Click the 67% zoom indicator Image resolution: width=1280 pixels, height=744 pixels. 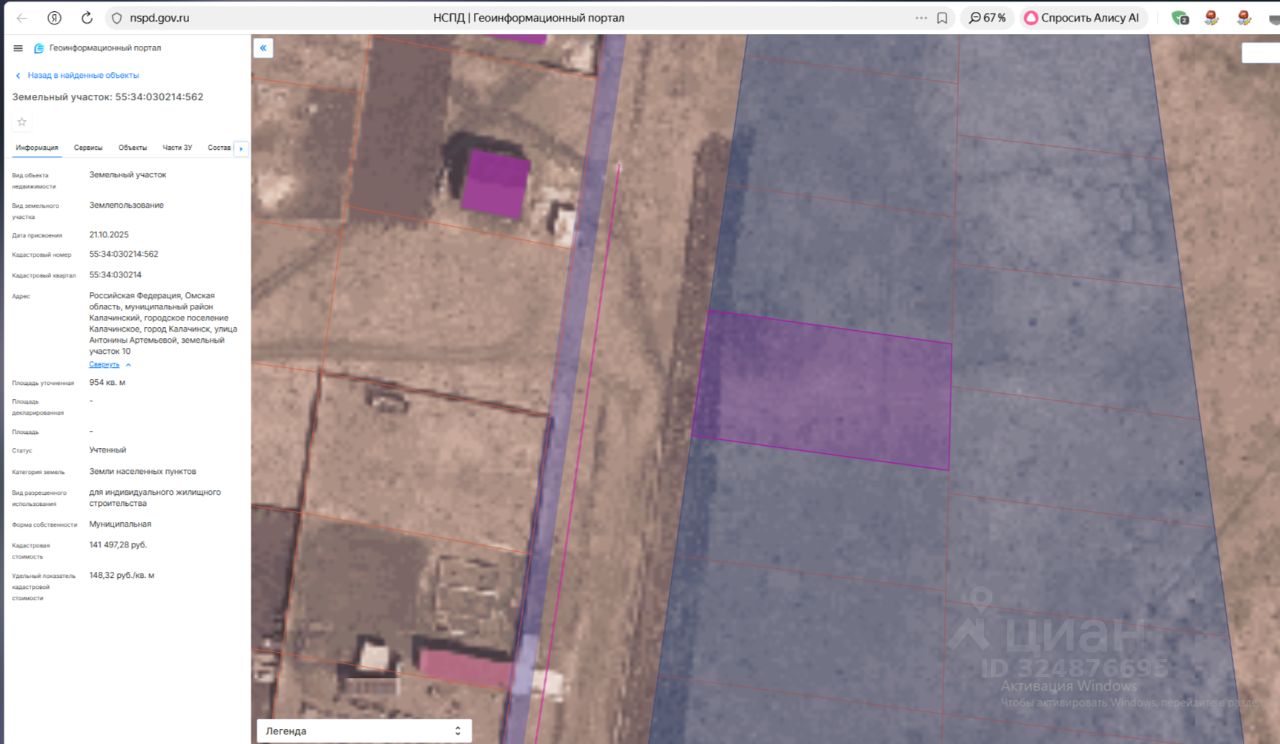coord(987,18)
